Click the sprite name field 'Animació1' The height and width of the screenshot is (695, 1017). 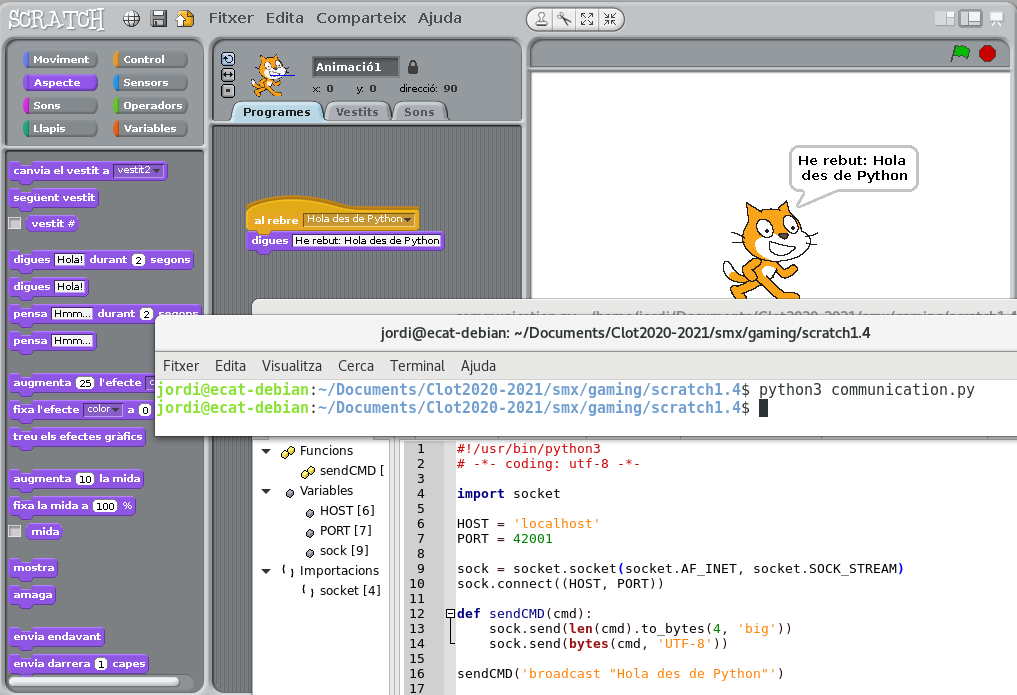(355, 67)
